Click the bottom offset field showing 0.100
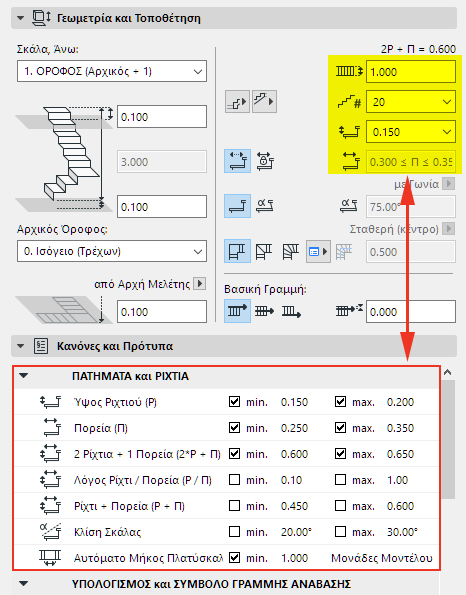Viewport: 466px width, 595px height. [x=162, y=206]
